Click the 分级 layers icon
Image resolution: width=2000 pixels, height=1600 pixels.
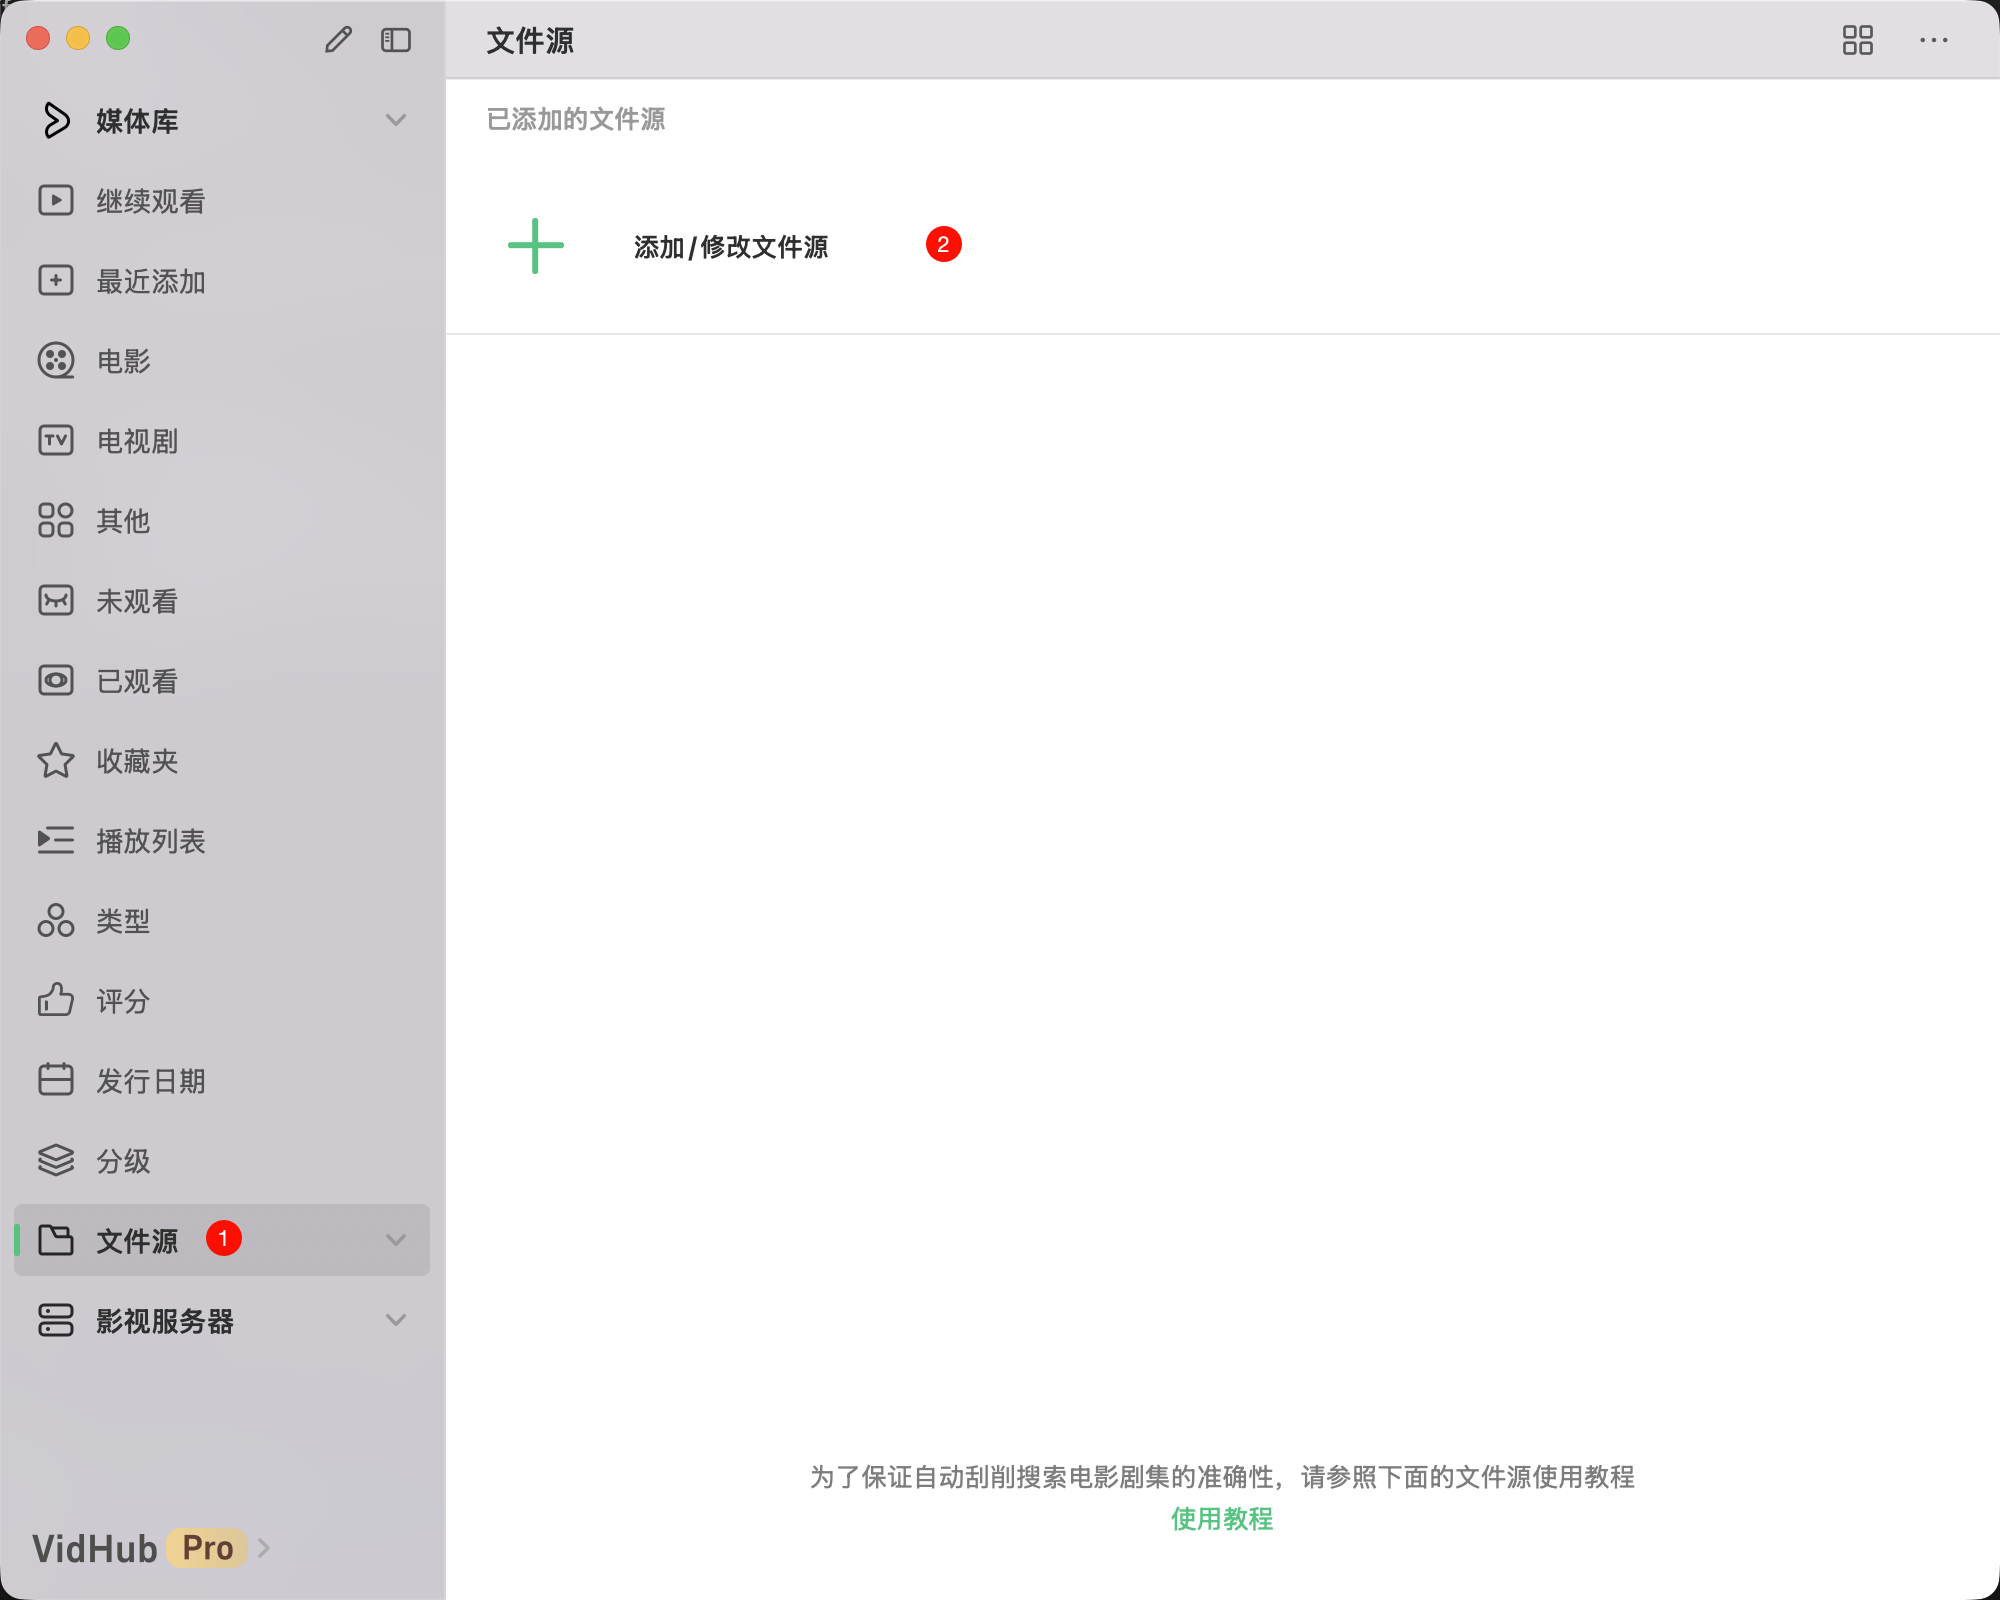click(x=56, y=1161)
